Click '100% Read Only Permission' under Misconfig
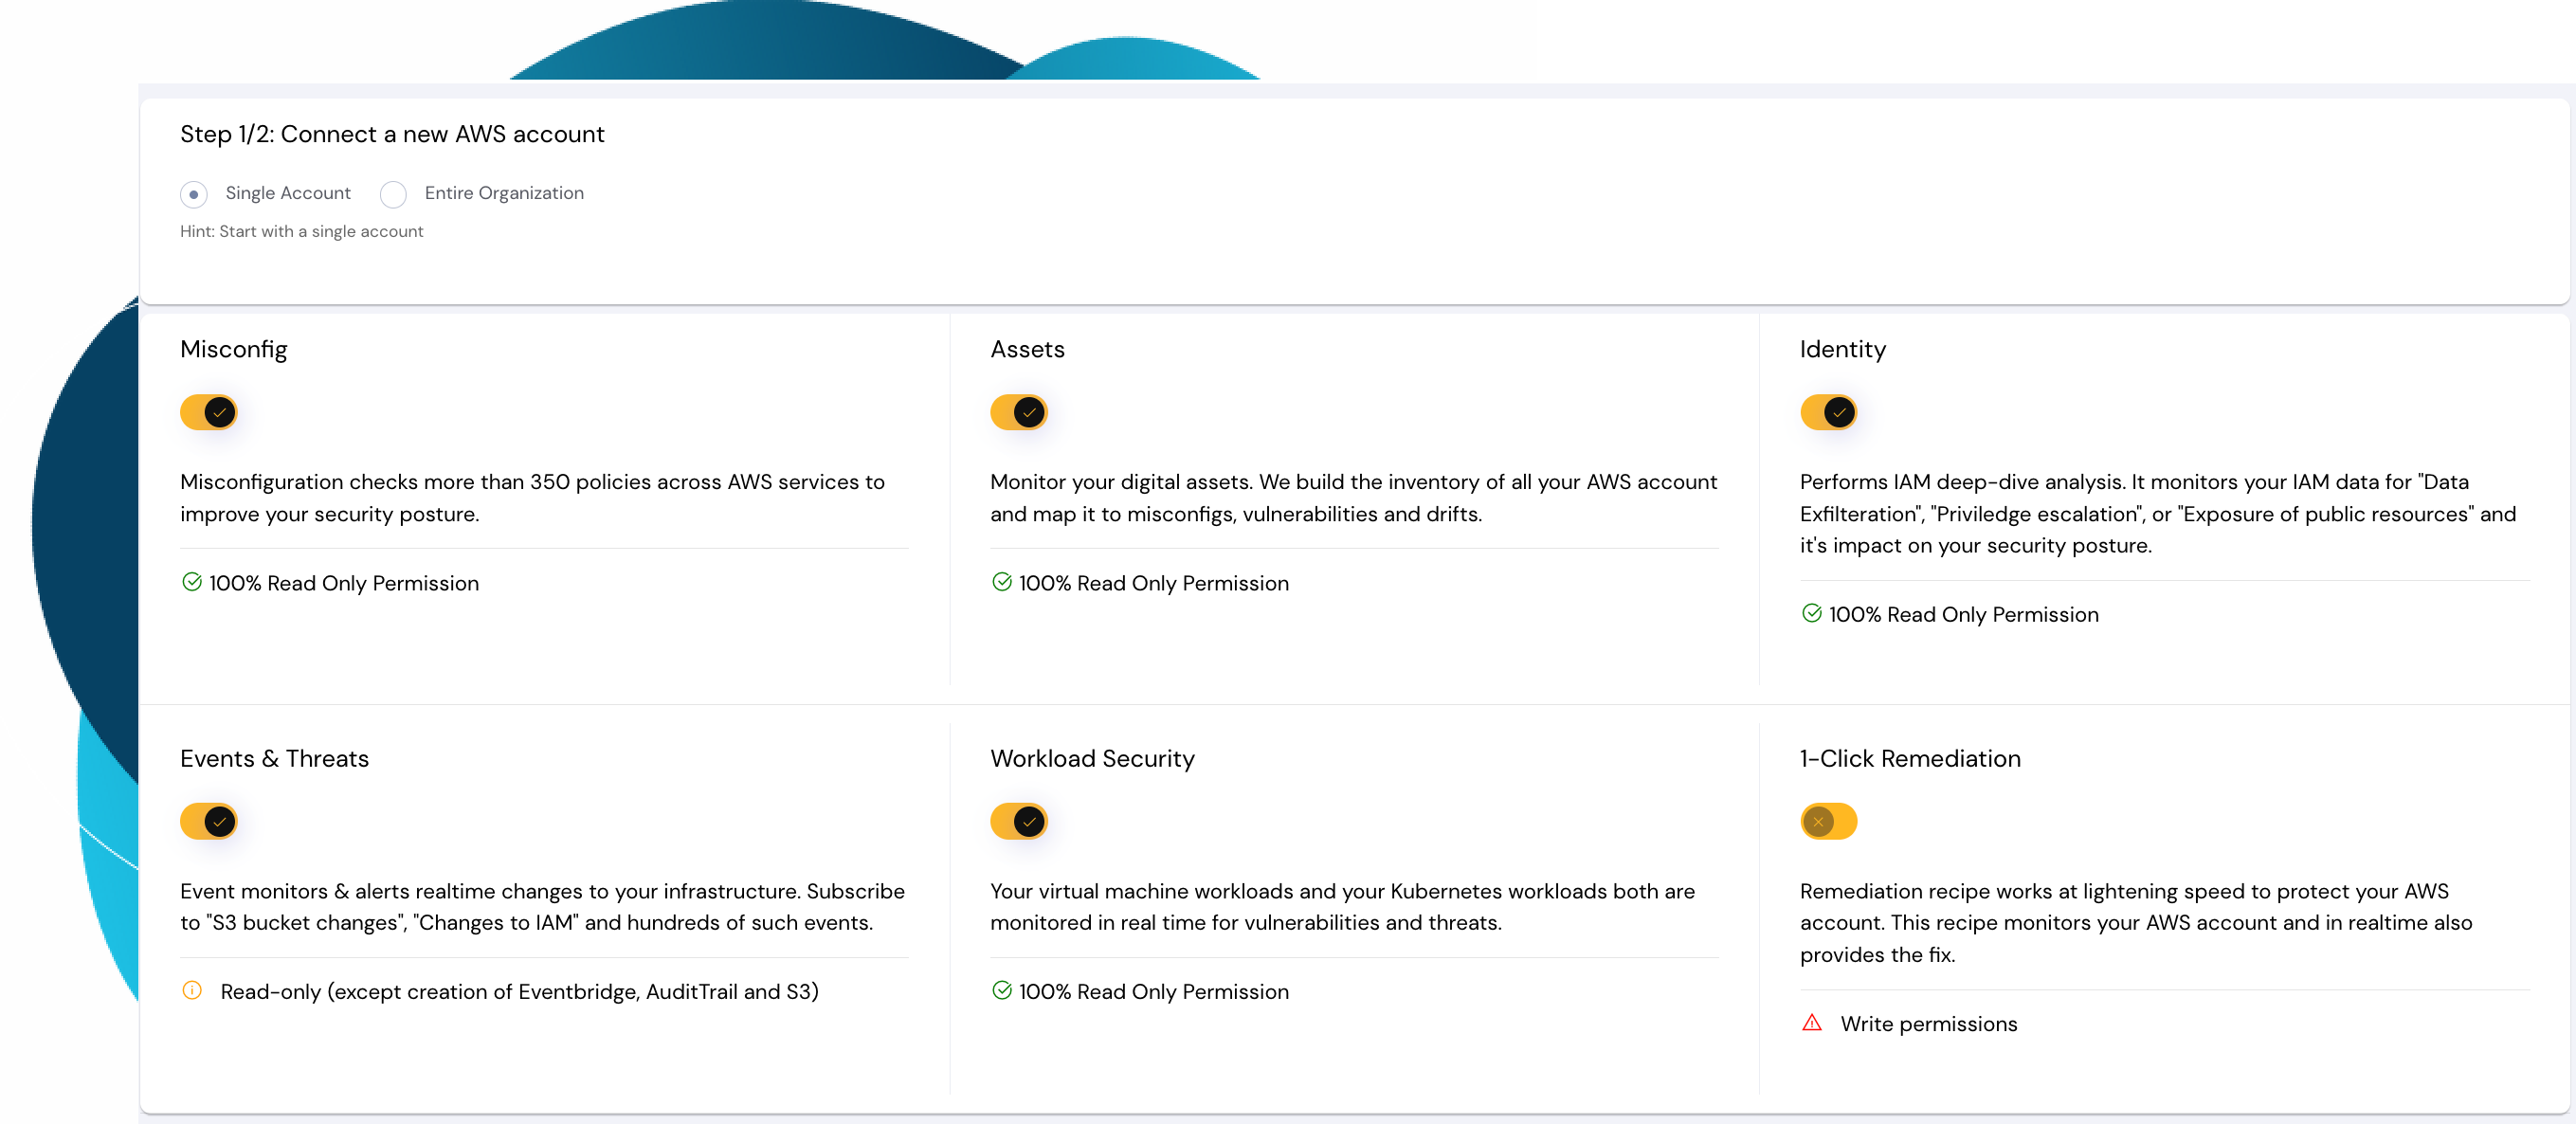 [344, 583]
